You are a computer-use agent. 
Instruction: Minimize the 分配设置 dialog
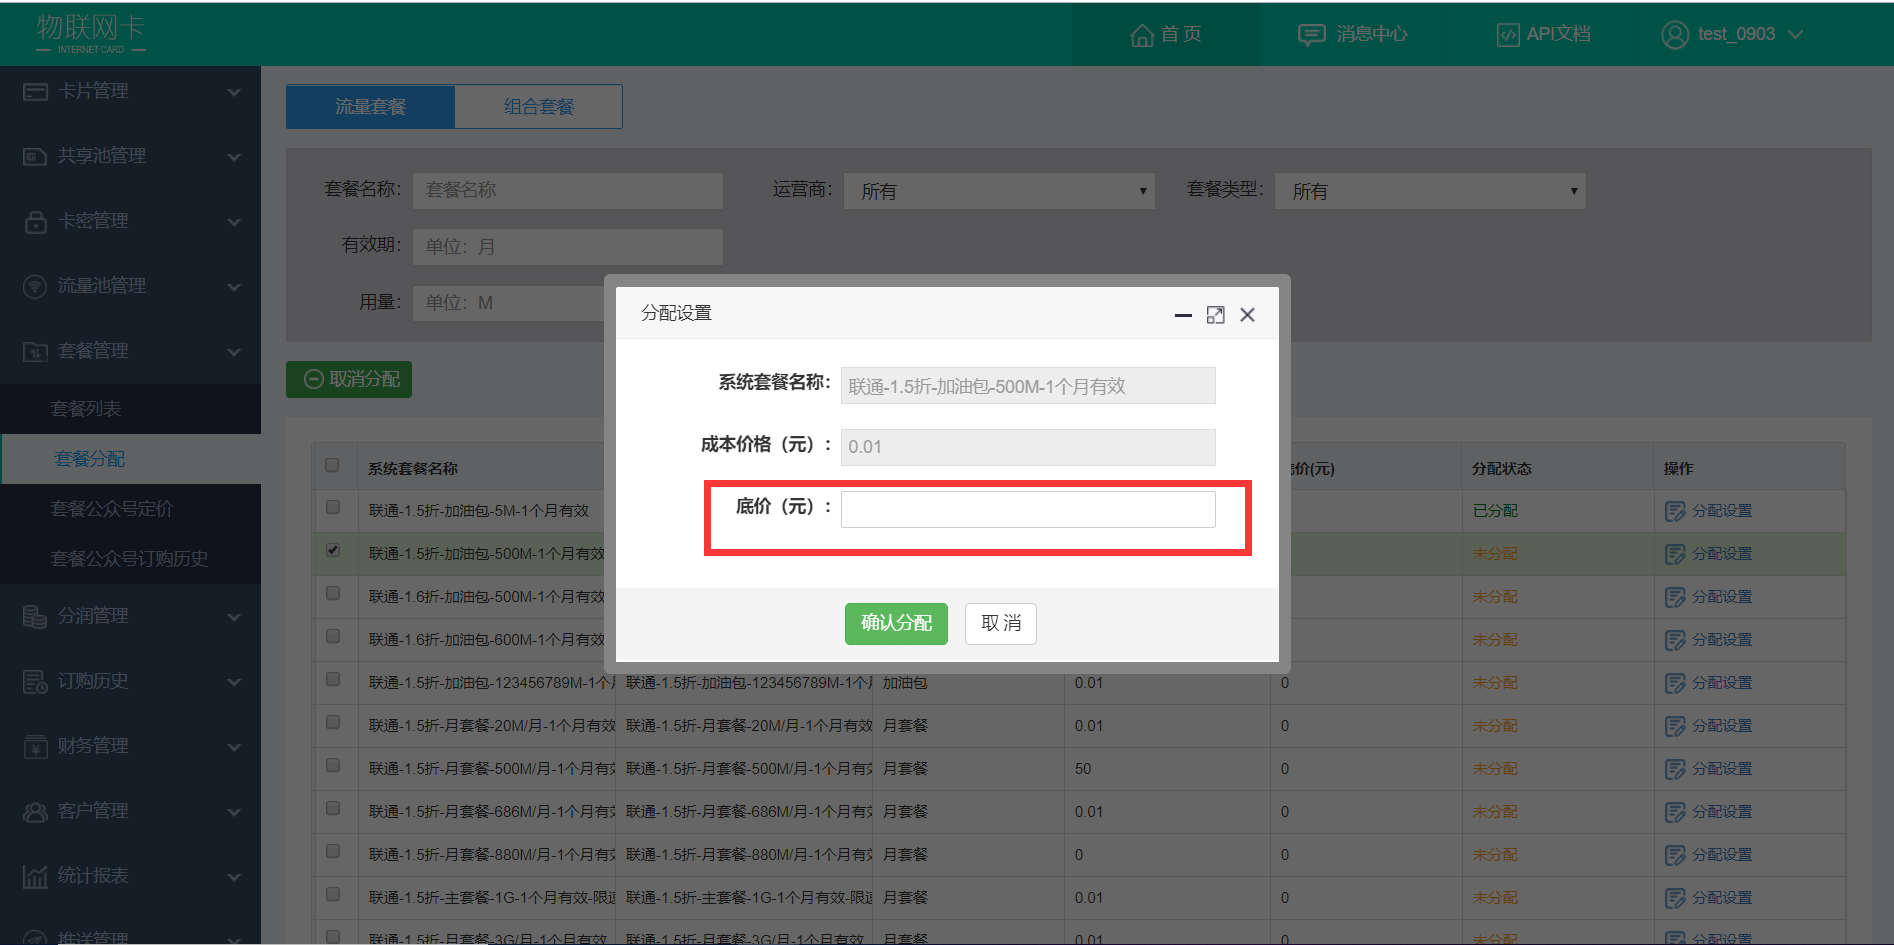tap(1183, 315)
